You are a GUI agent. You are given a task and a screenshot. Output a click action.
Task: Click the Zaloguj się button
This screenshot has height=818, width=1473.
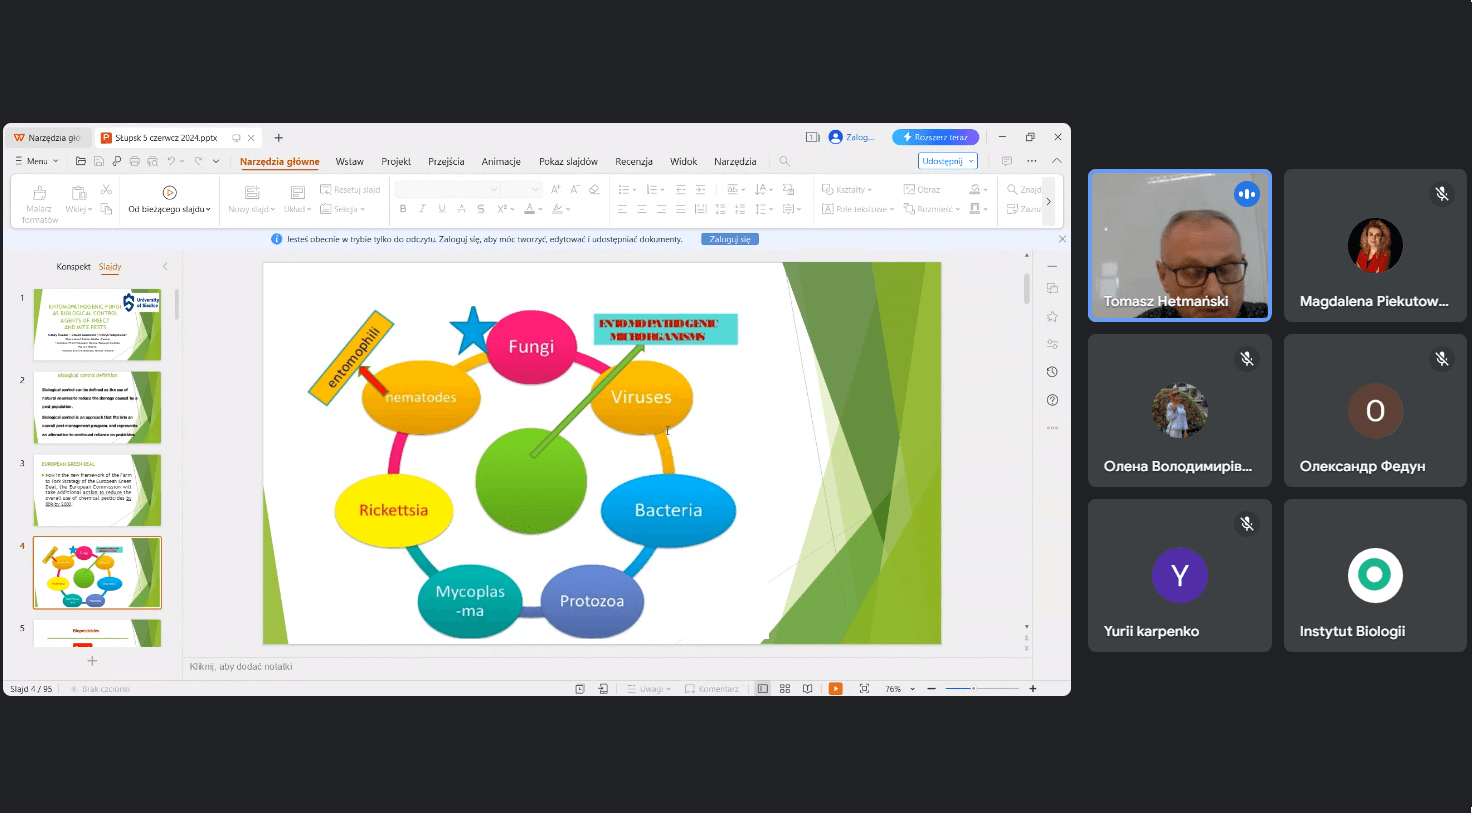(x=730, y=239)
